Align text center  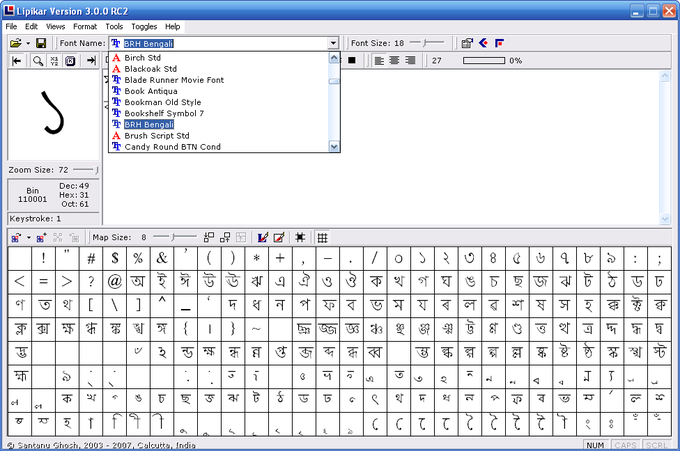pyautogui.click(x=394, y=60)
